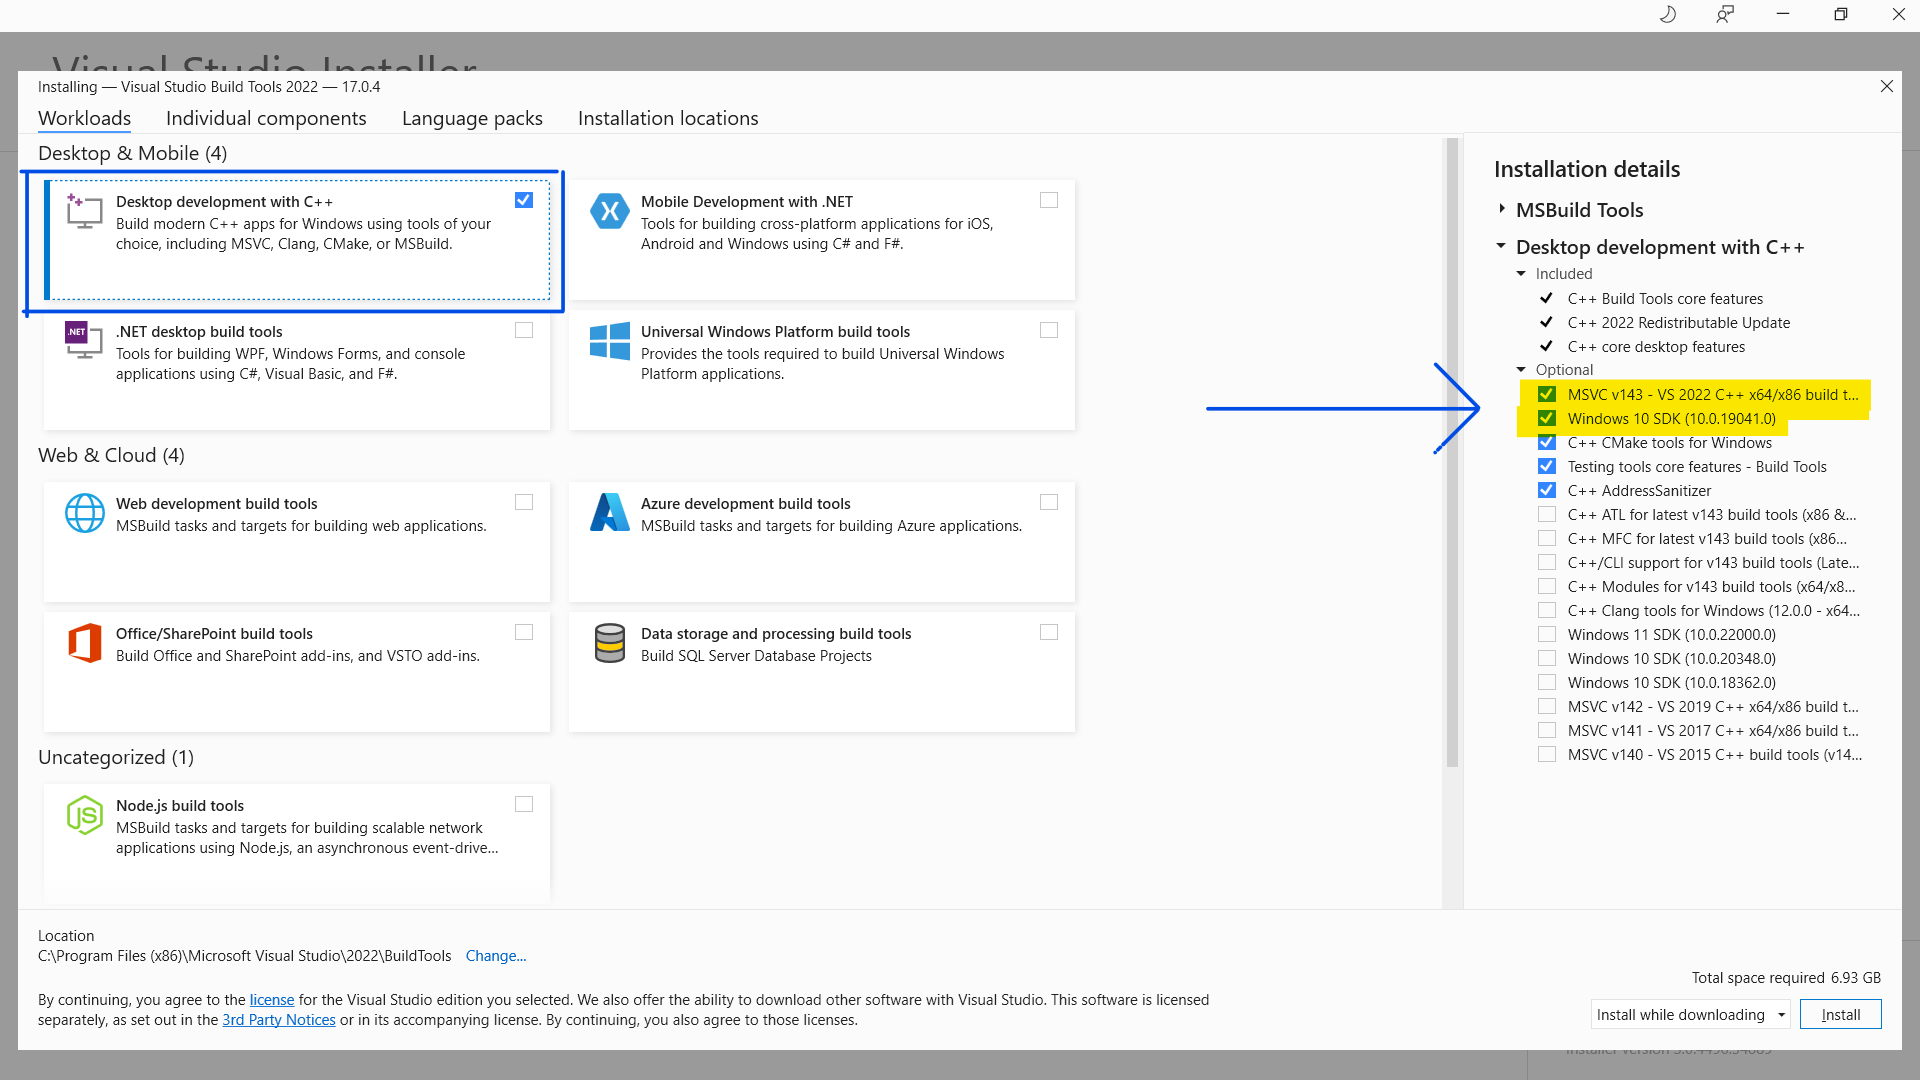Open the Install while downloading dropdown

coord(1690,1015)
